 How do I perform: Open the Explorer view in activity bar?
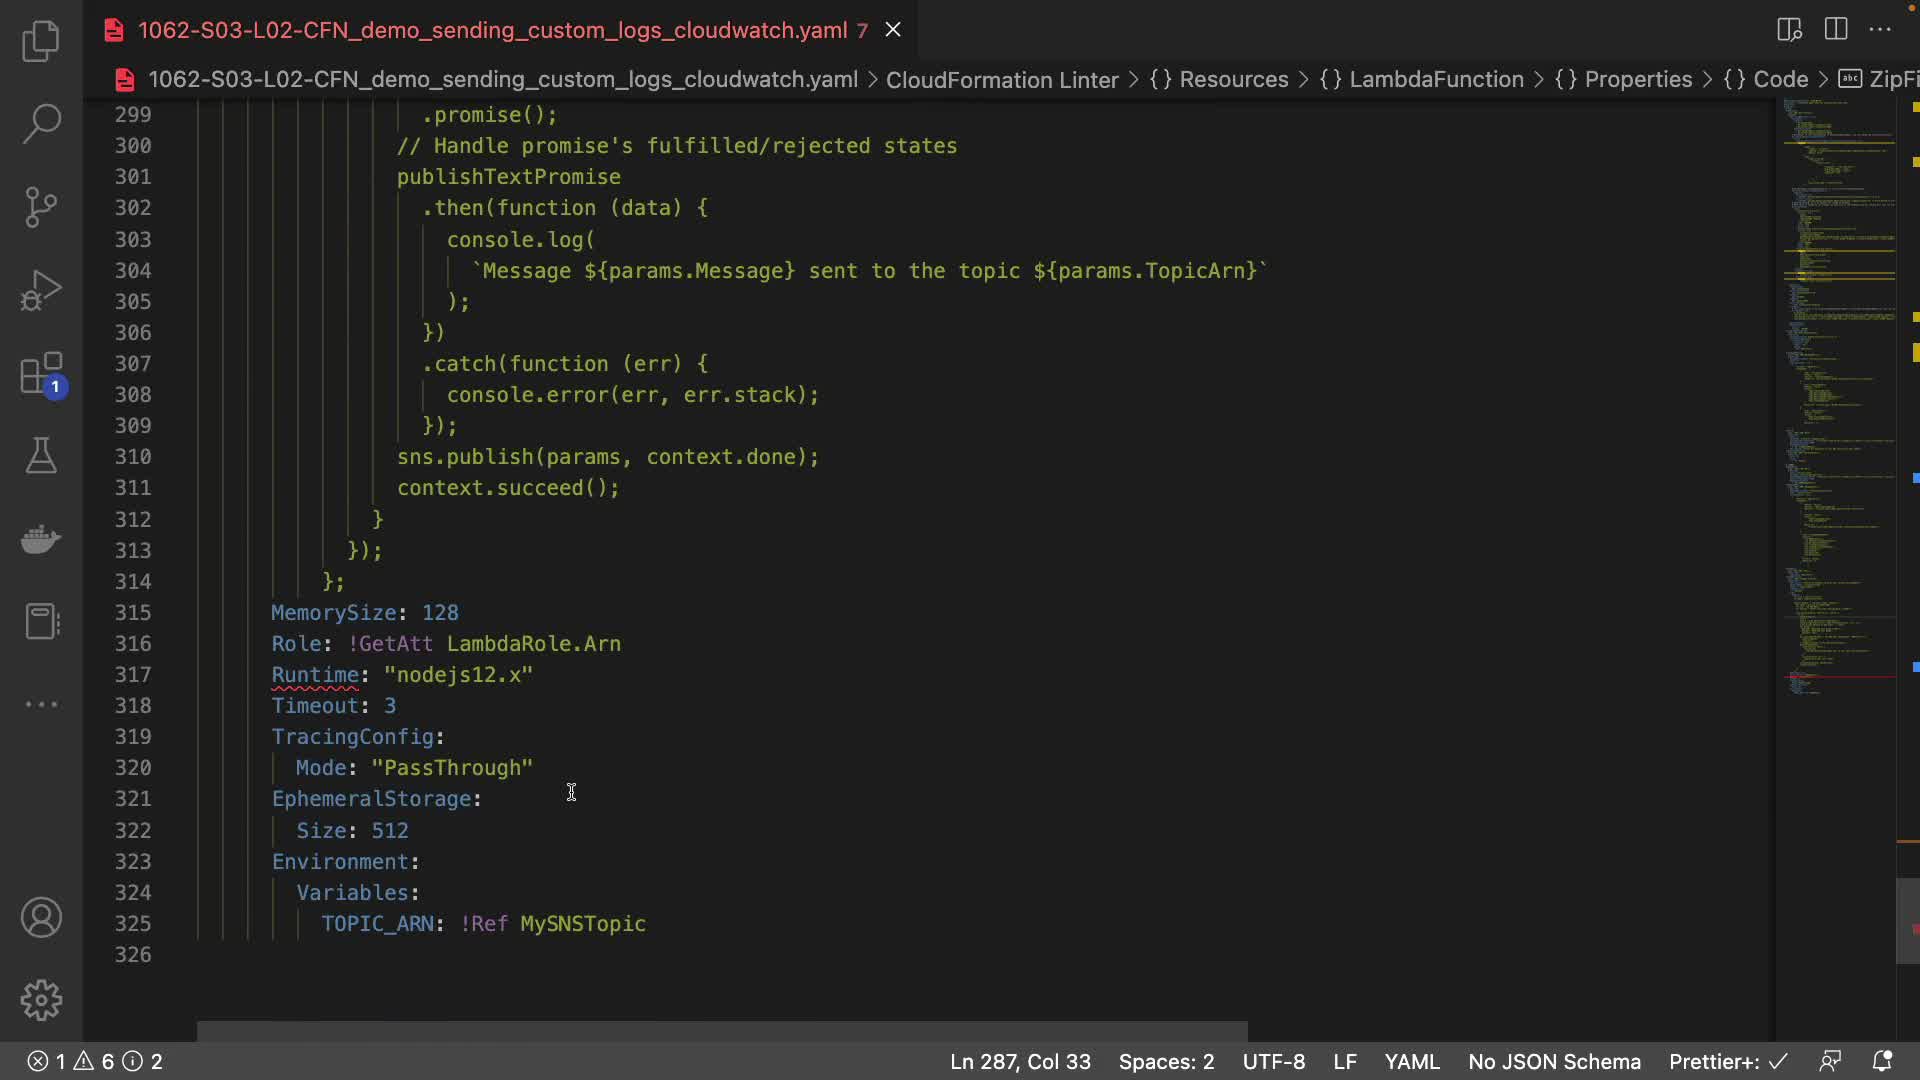(x=41, y=41)
